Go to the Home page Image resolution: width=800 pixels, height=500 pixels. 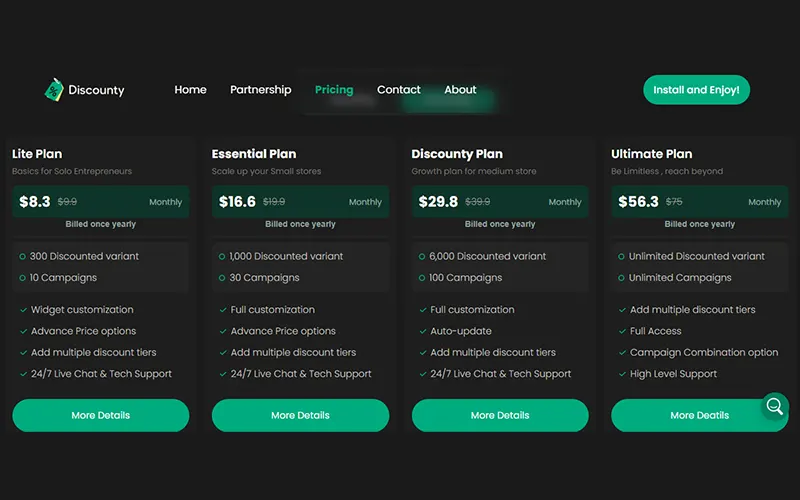click(190, 90)
